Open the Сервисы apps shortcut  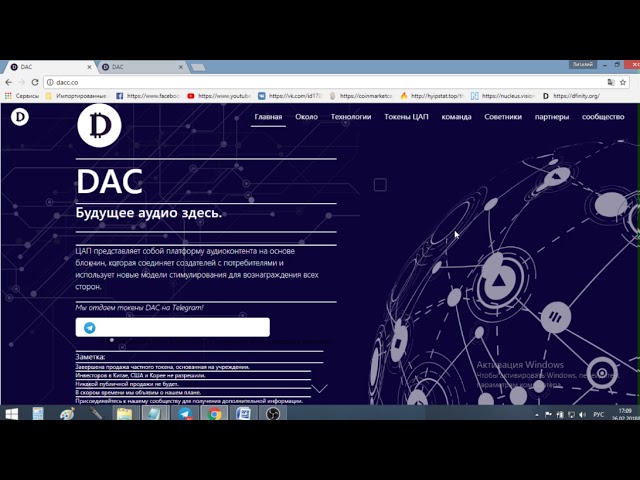[22, 96]
